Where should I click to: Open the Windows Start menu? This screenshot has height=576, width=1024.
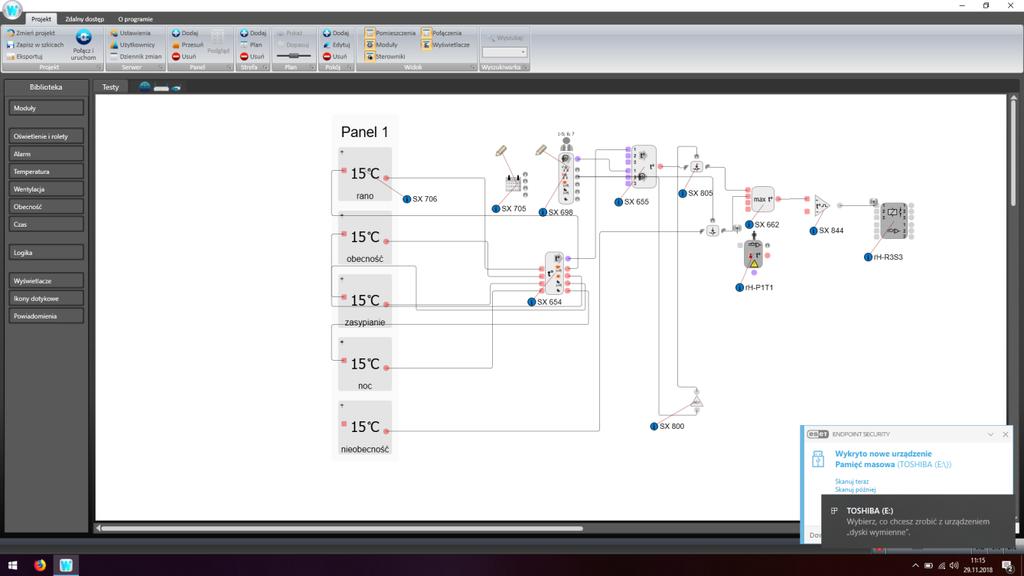pyautogui.click(x=12, y=565)
